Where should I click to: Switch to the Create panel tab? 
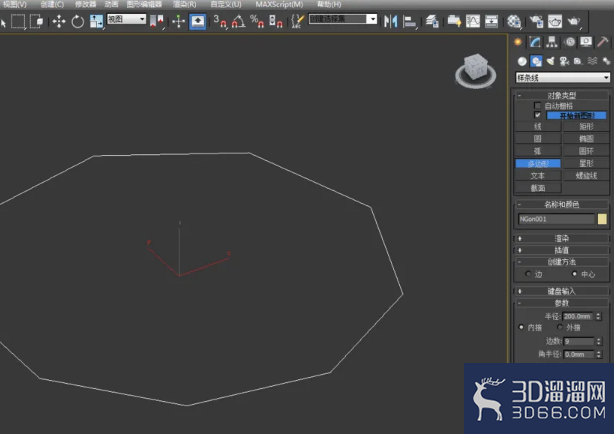(518, 42)
